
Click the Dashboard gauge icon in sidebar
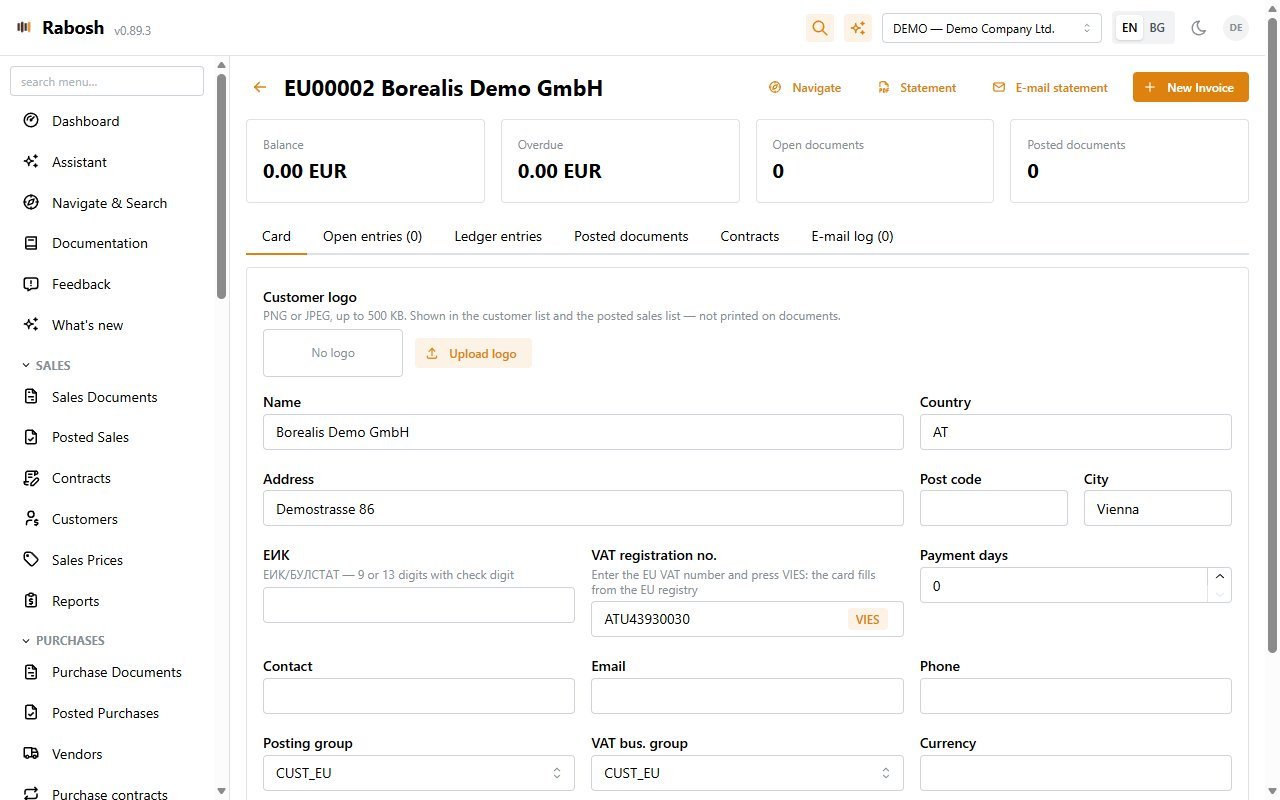(x=31, y=121)
